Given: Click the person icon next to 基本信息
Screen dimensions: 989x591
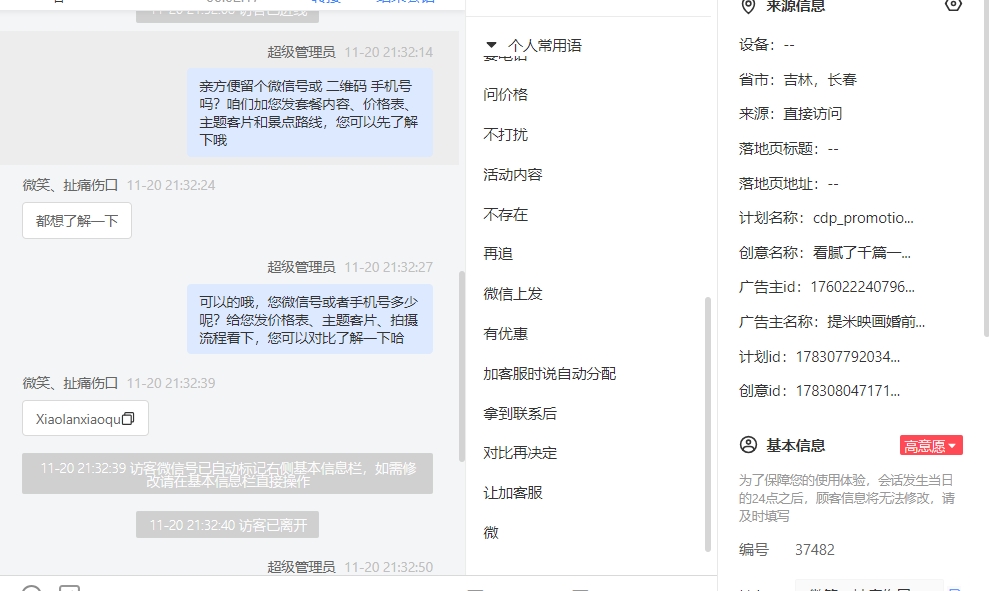Looking at the screenshot, I should [748, 445].
